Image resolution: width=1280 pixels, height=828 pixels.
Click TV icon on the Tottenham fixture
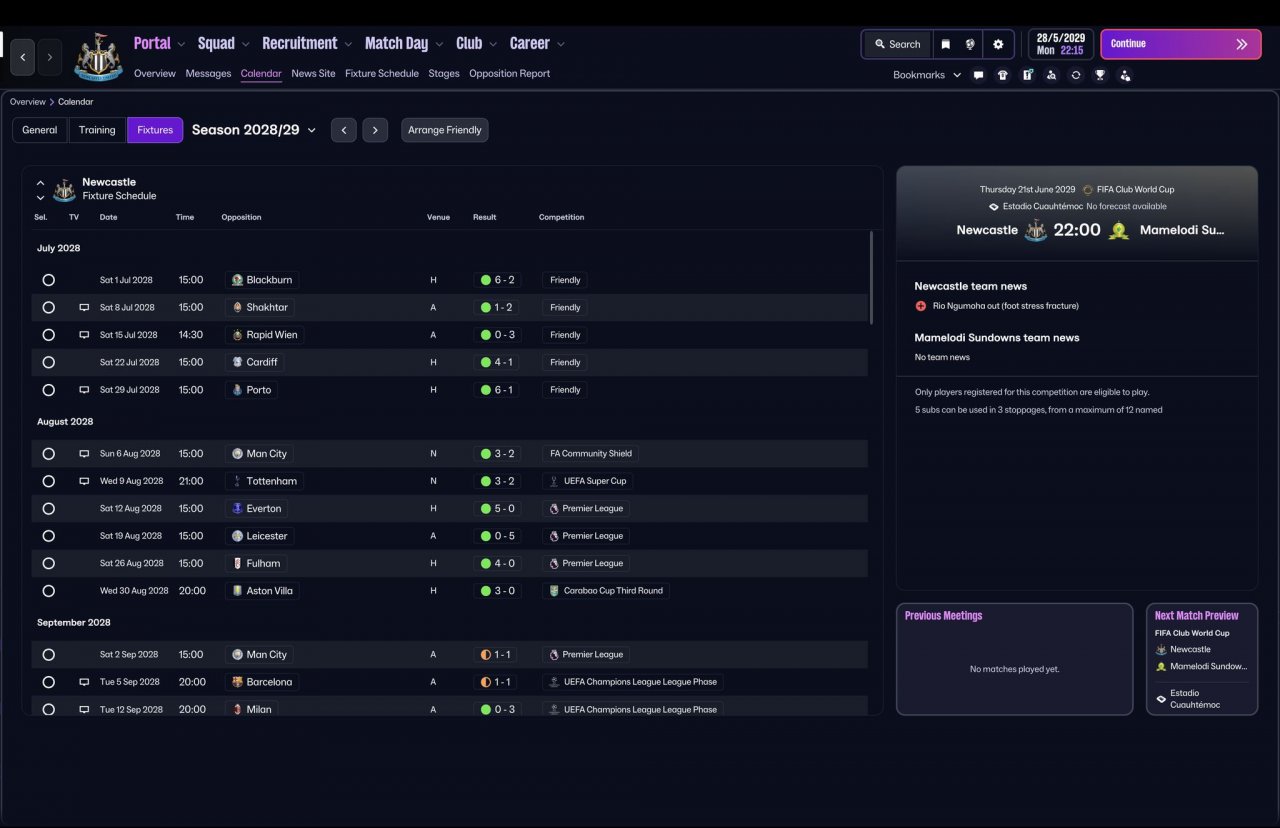84,481
